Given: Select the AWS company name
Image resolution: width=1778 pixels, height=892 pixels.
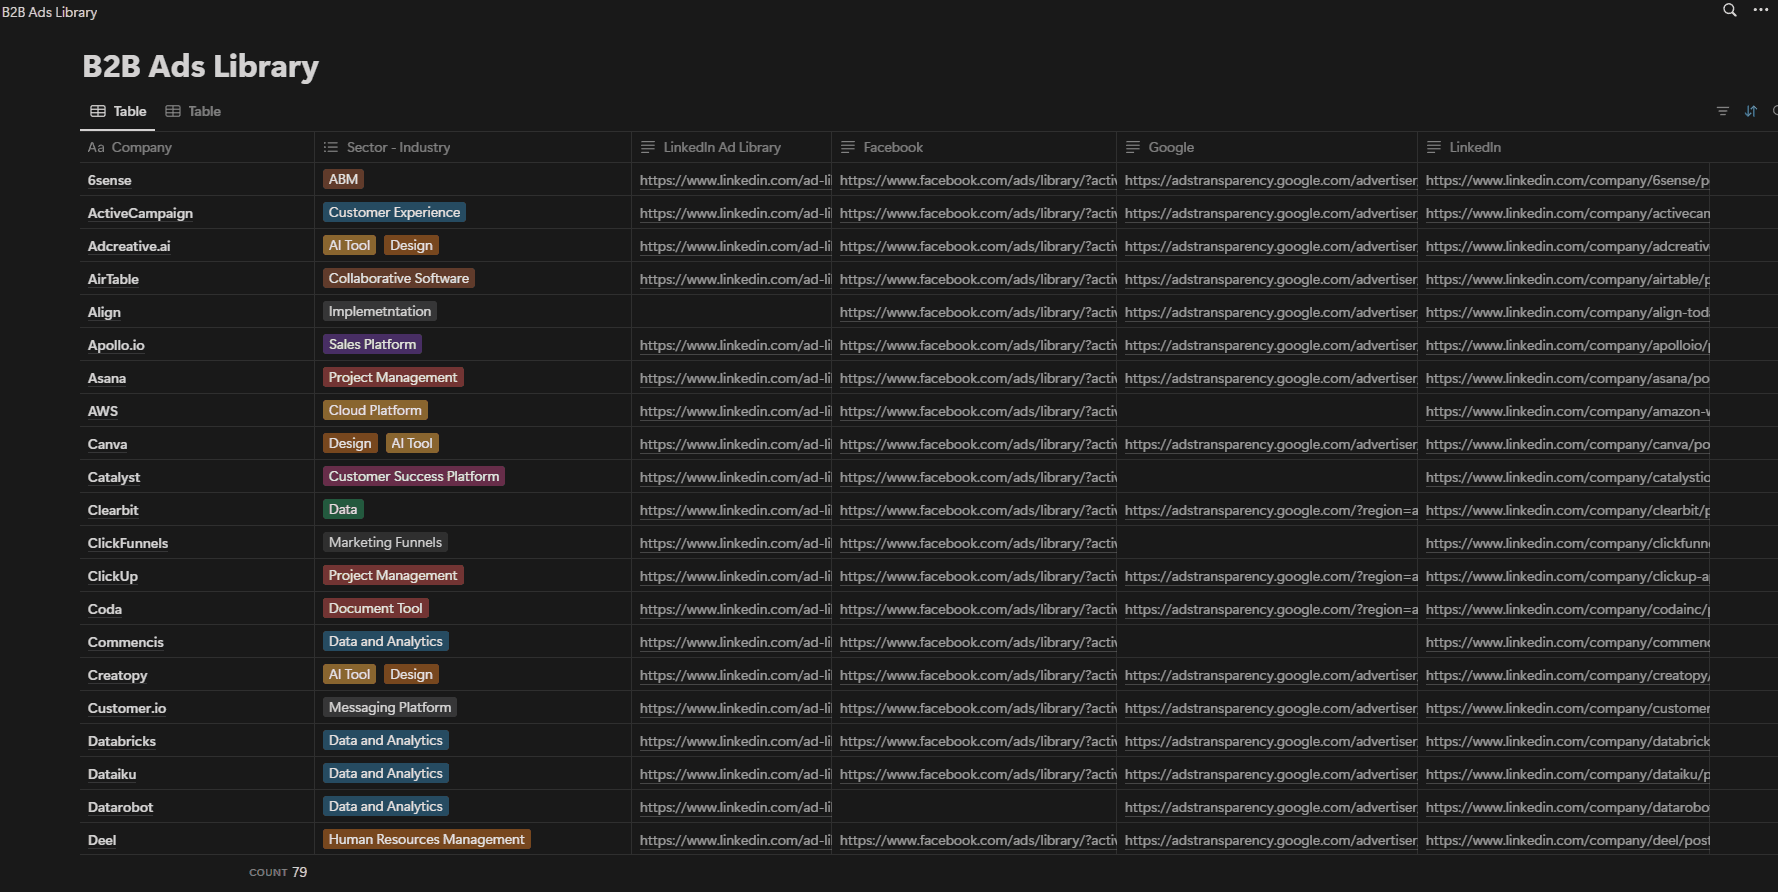Looking at the screenshot, I should tap(103, 411).
